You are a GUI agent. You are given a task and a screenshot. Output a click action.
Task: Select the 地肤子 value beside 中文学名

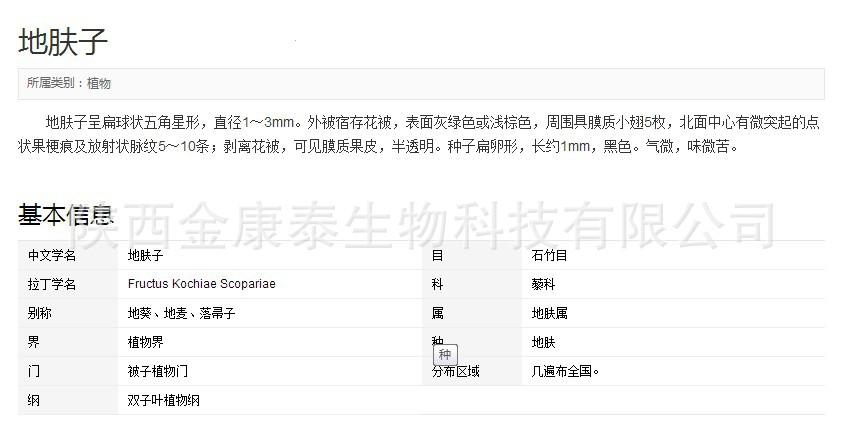click(145, 256)
